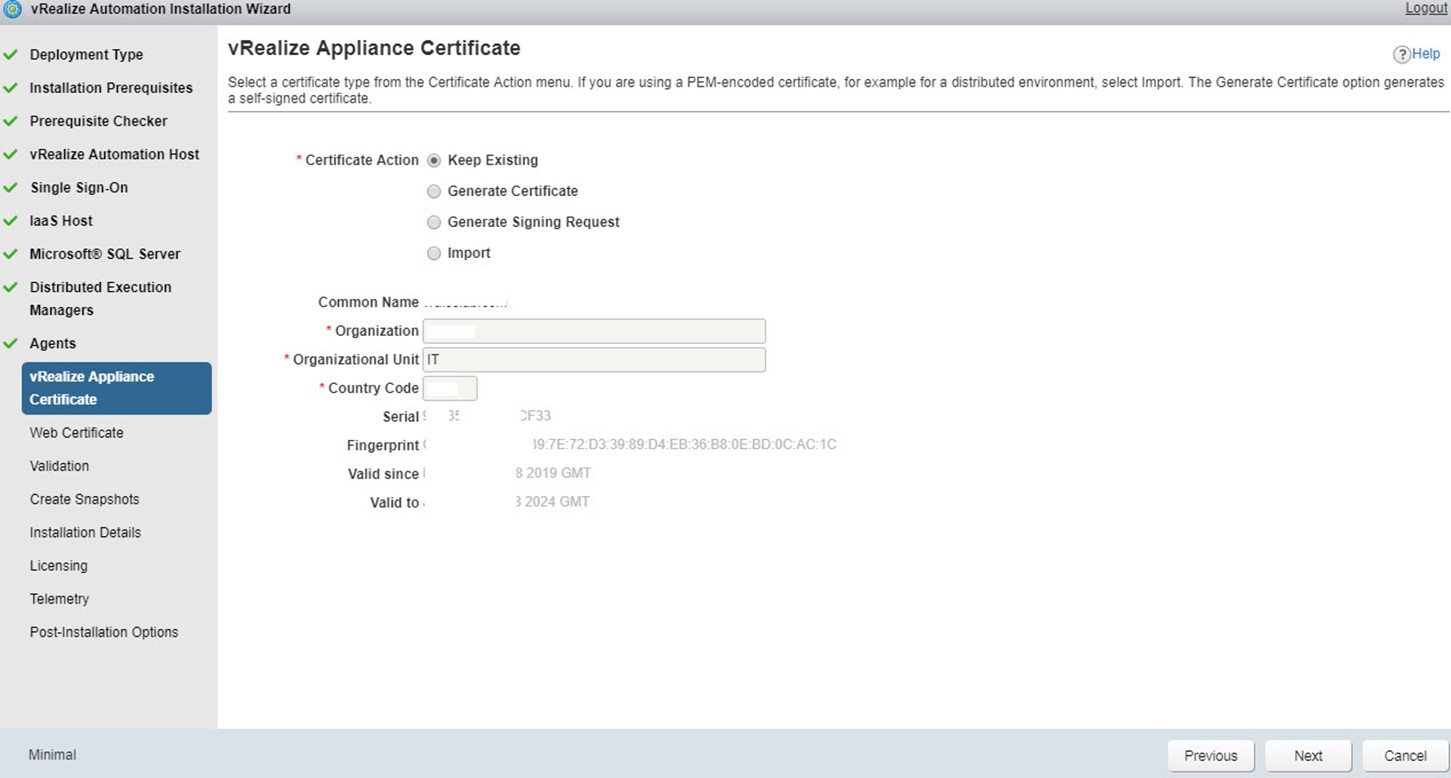
Task: Go to Deployment Type step
Action: (x=86, y=55)
